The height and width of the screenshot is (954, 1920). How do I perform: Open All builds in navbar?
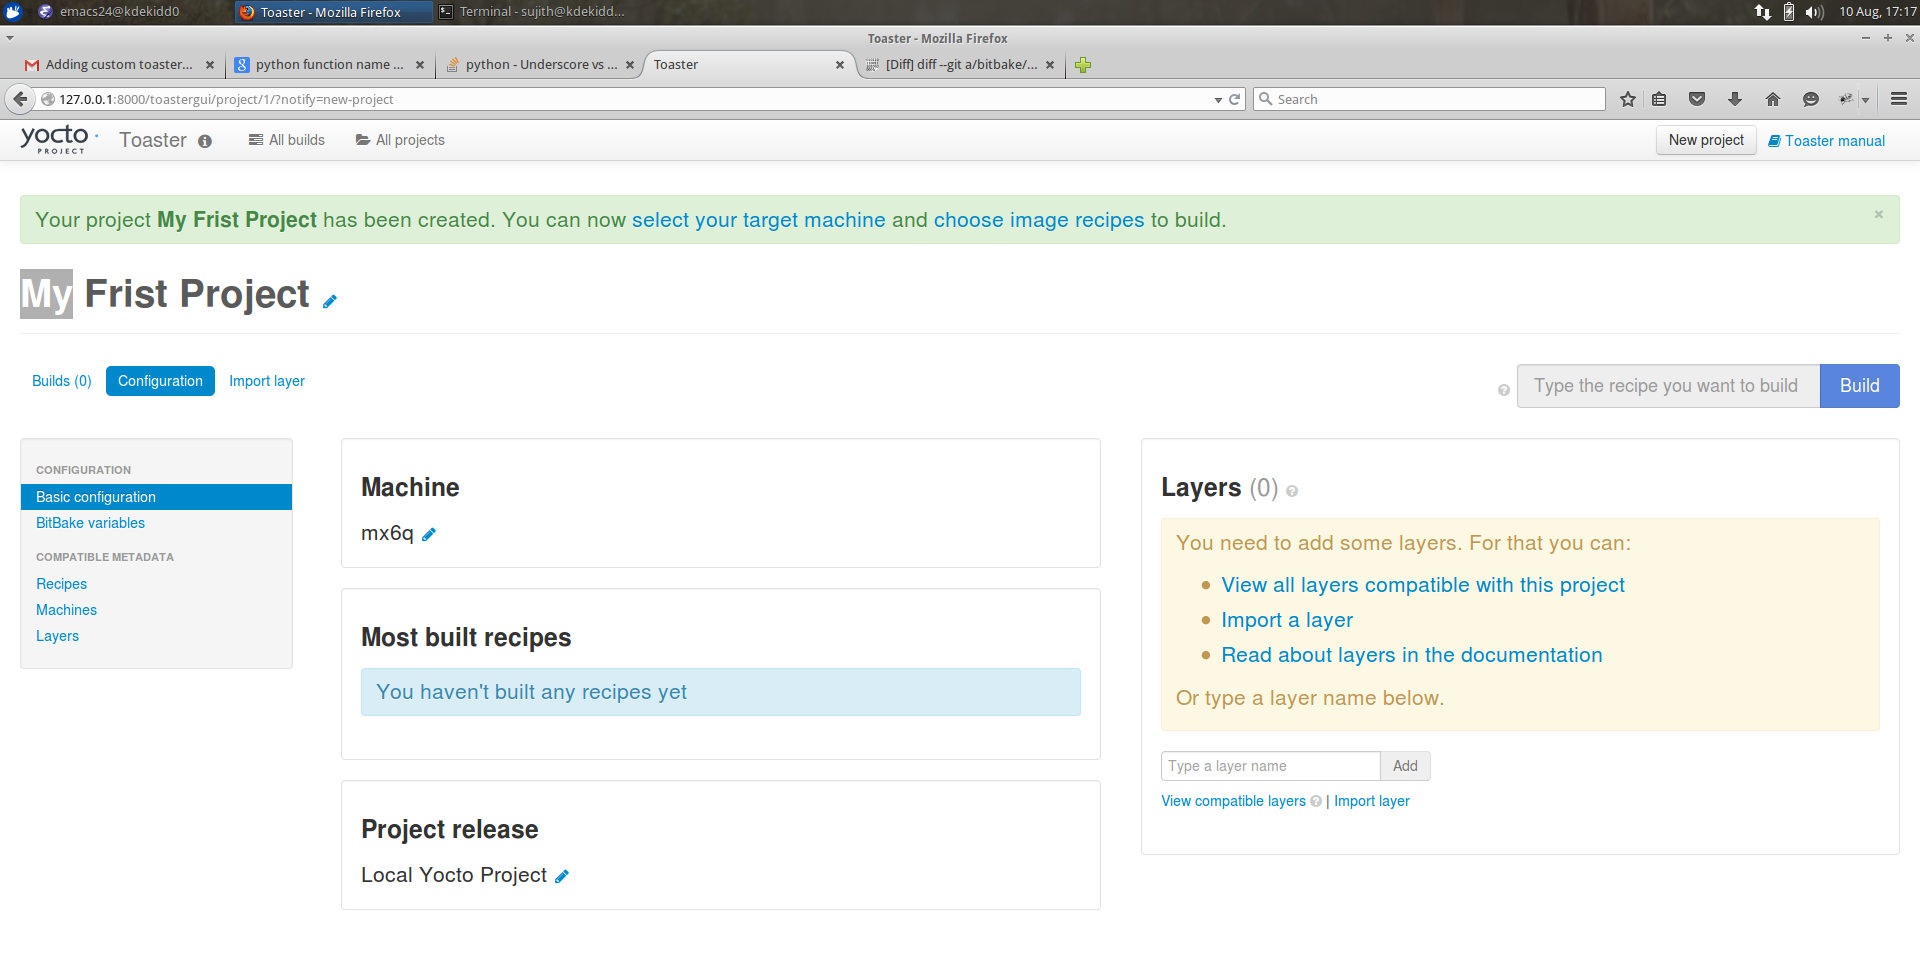tap(287, 140)
